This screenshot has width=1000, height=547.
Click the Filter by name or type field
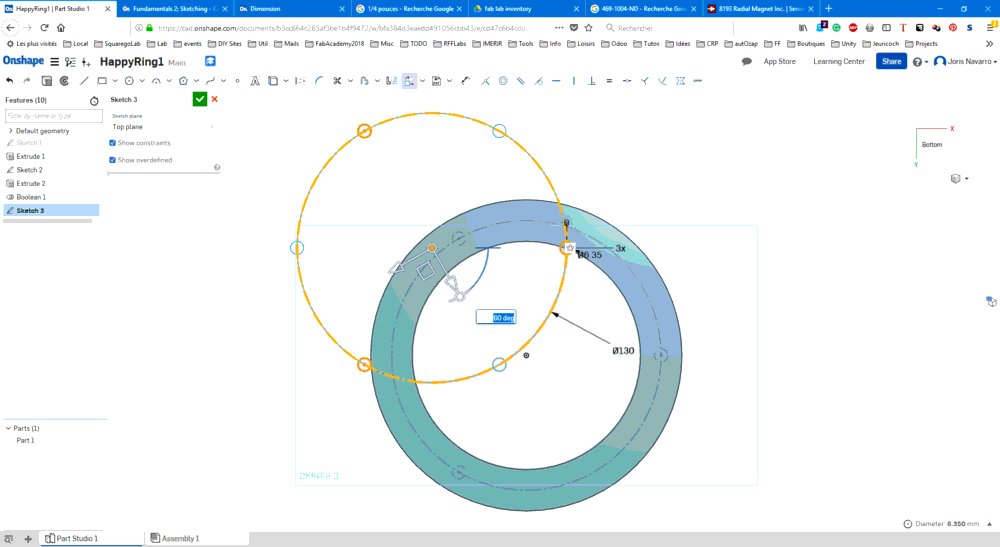click(x=54, y=116)
